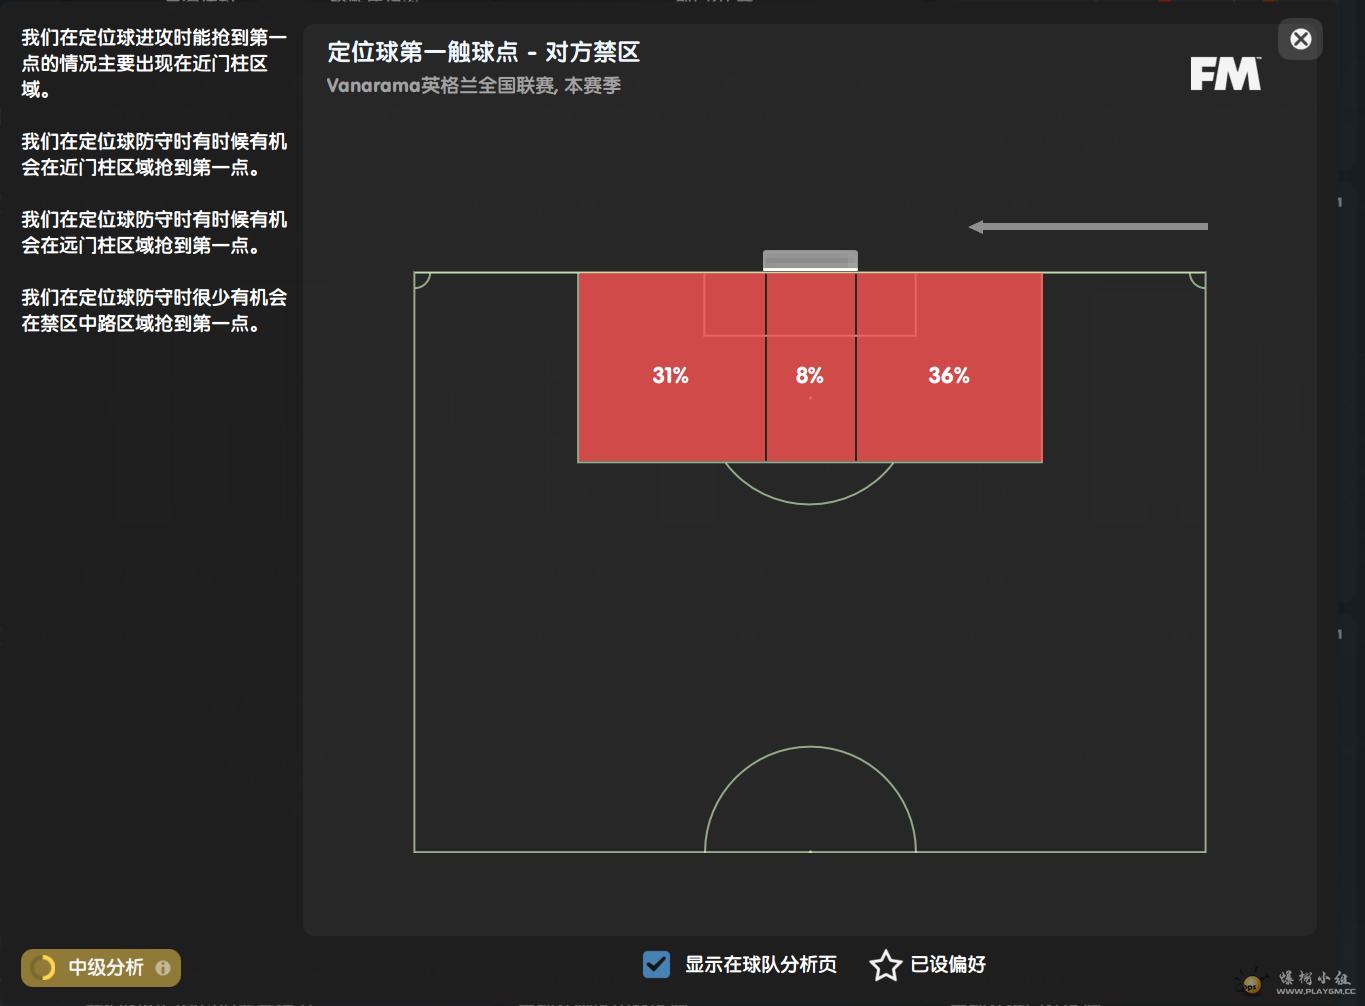This screenshot has width=1365, height=1006.
Task: Select the 禁区中路 defending insight text
Action: pyautogui.click(x=154, y=310)
